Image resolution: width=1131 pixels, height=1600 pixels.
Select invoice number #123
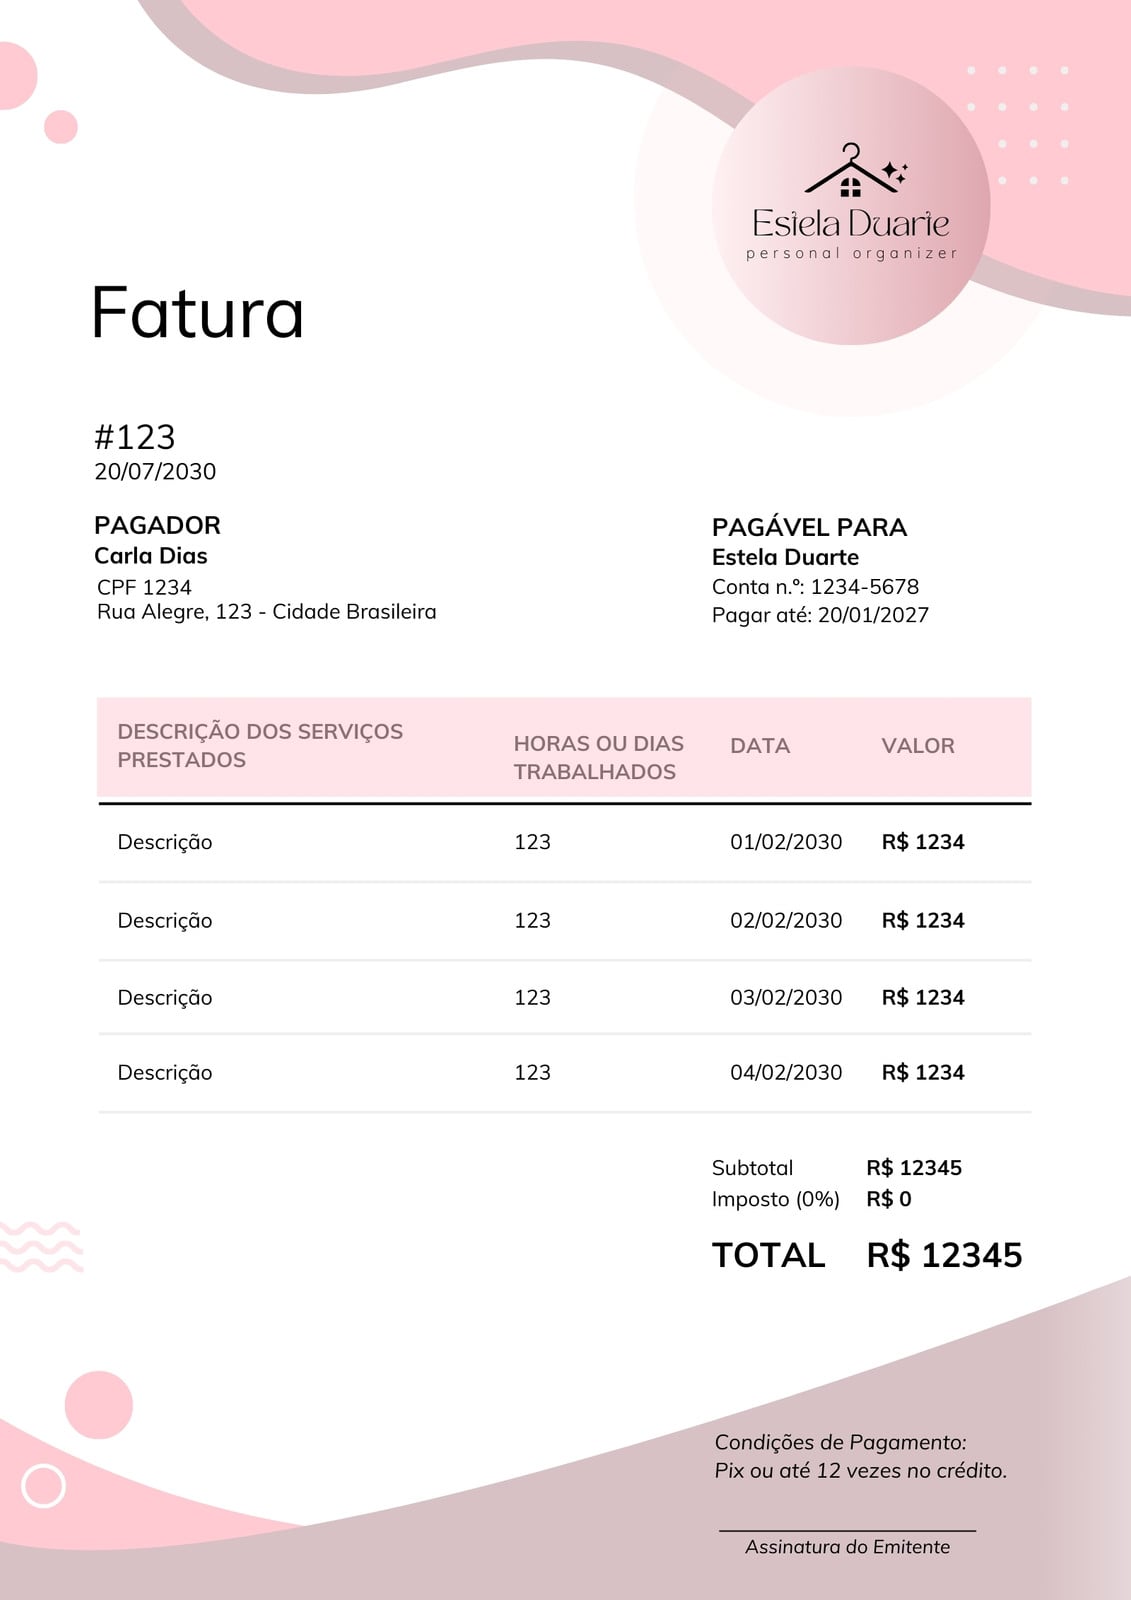(x=135, y=437)
